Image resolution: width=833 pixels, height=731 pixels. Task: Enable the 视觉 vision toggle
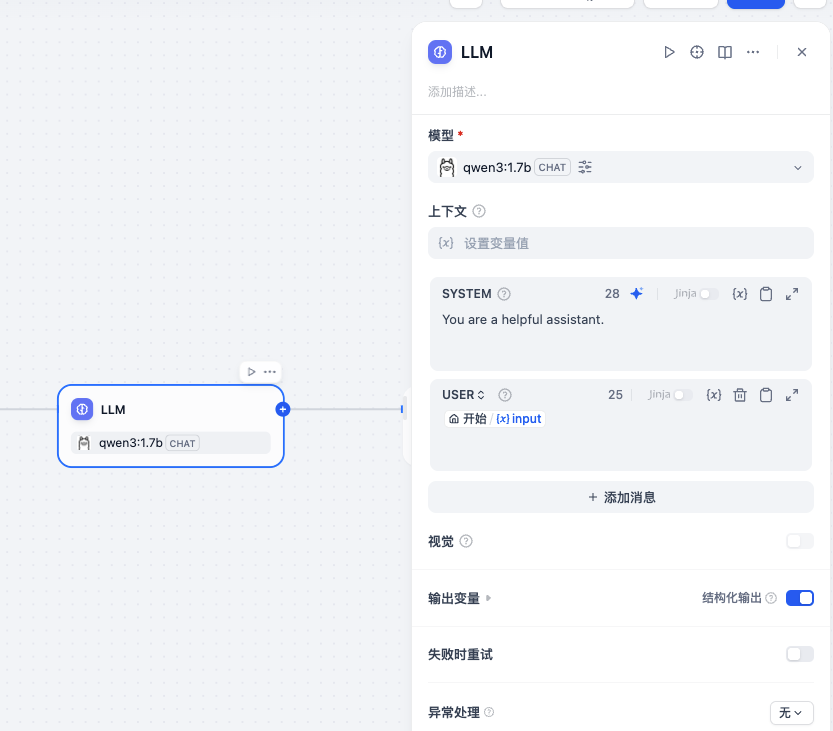(x=799, y=541)
